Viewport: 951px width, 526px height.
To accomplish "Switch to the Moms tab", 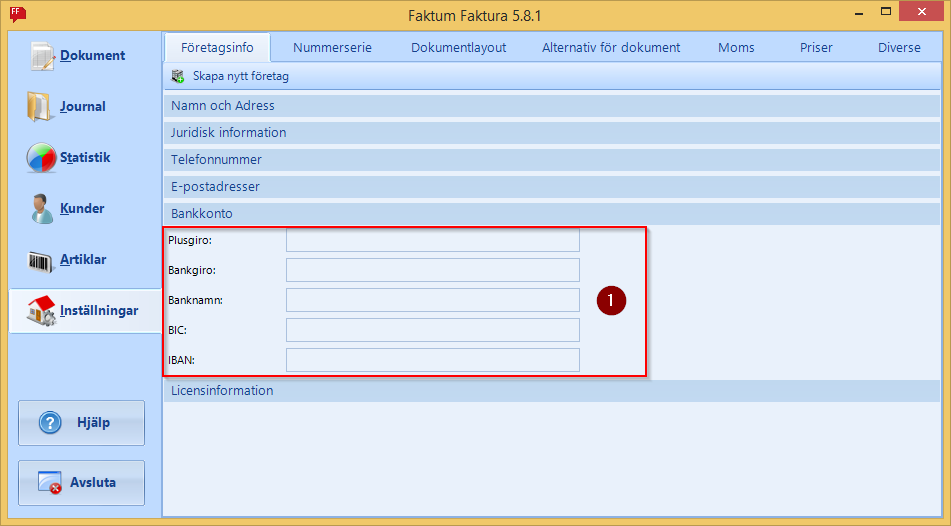I will pyautogui.click(x=736, y=47).
